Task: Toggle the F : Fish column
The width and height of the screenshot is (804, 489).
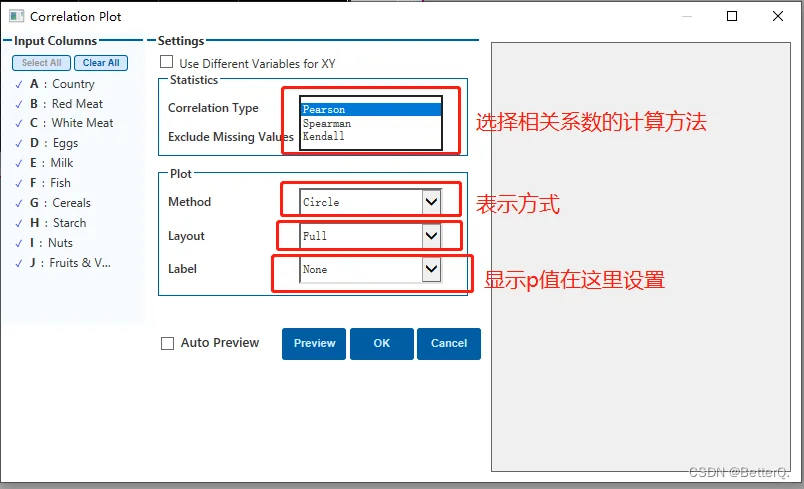Action: click(19, 184)
